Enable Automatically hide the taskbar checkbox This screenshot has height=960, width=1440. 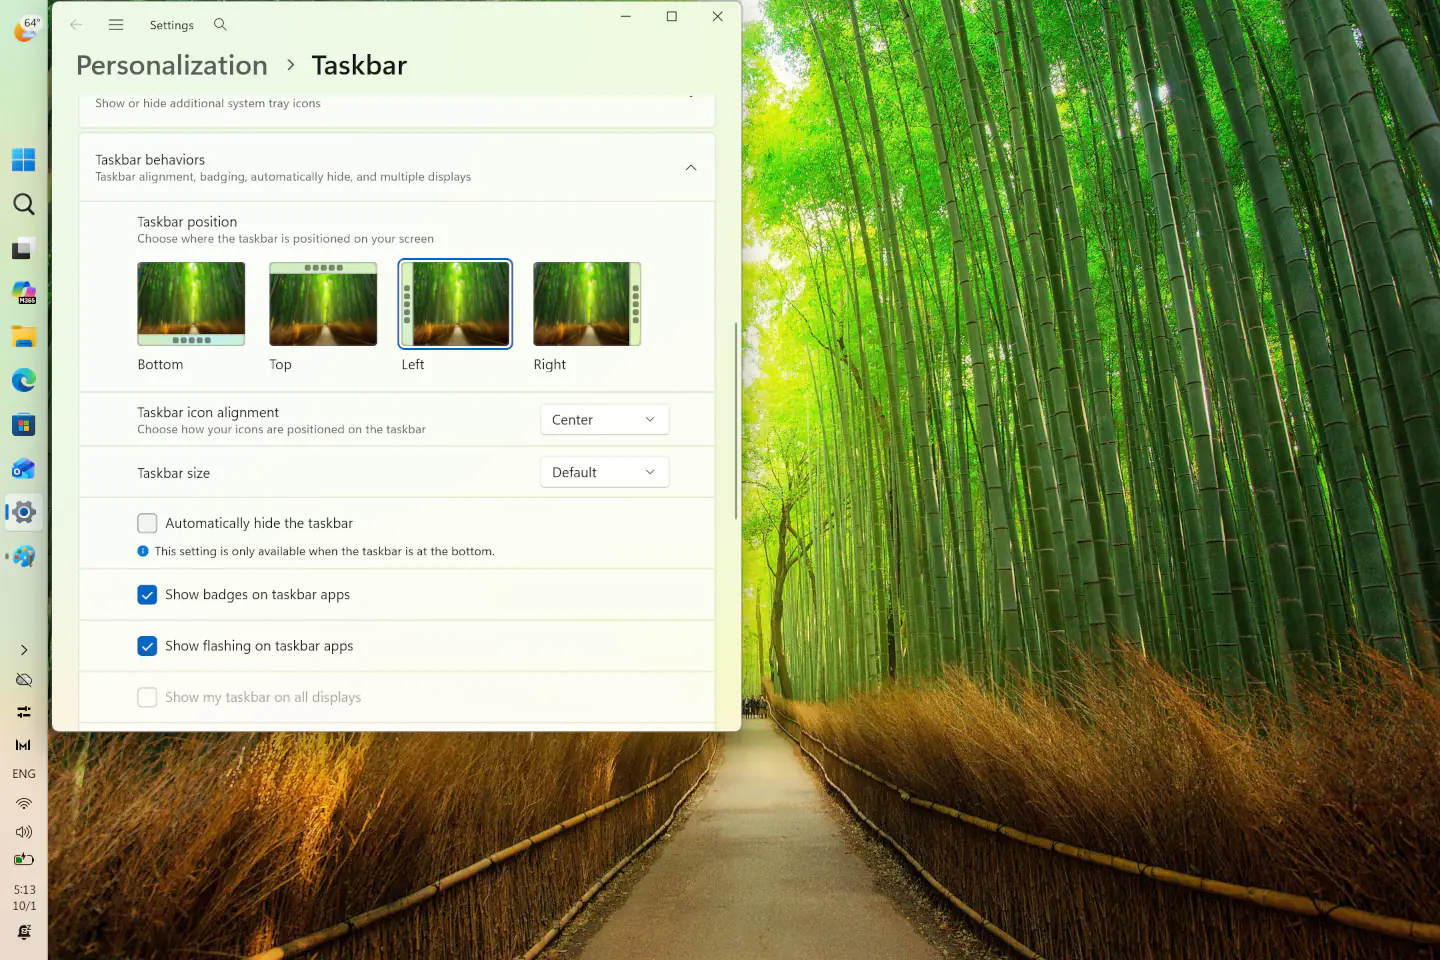[x=147, y=523]
